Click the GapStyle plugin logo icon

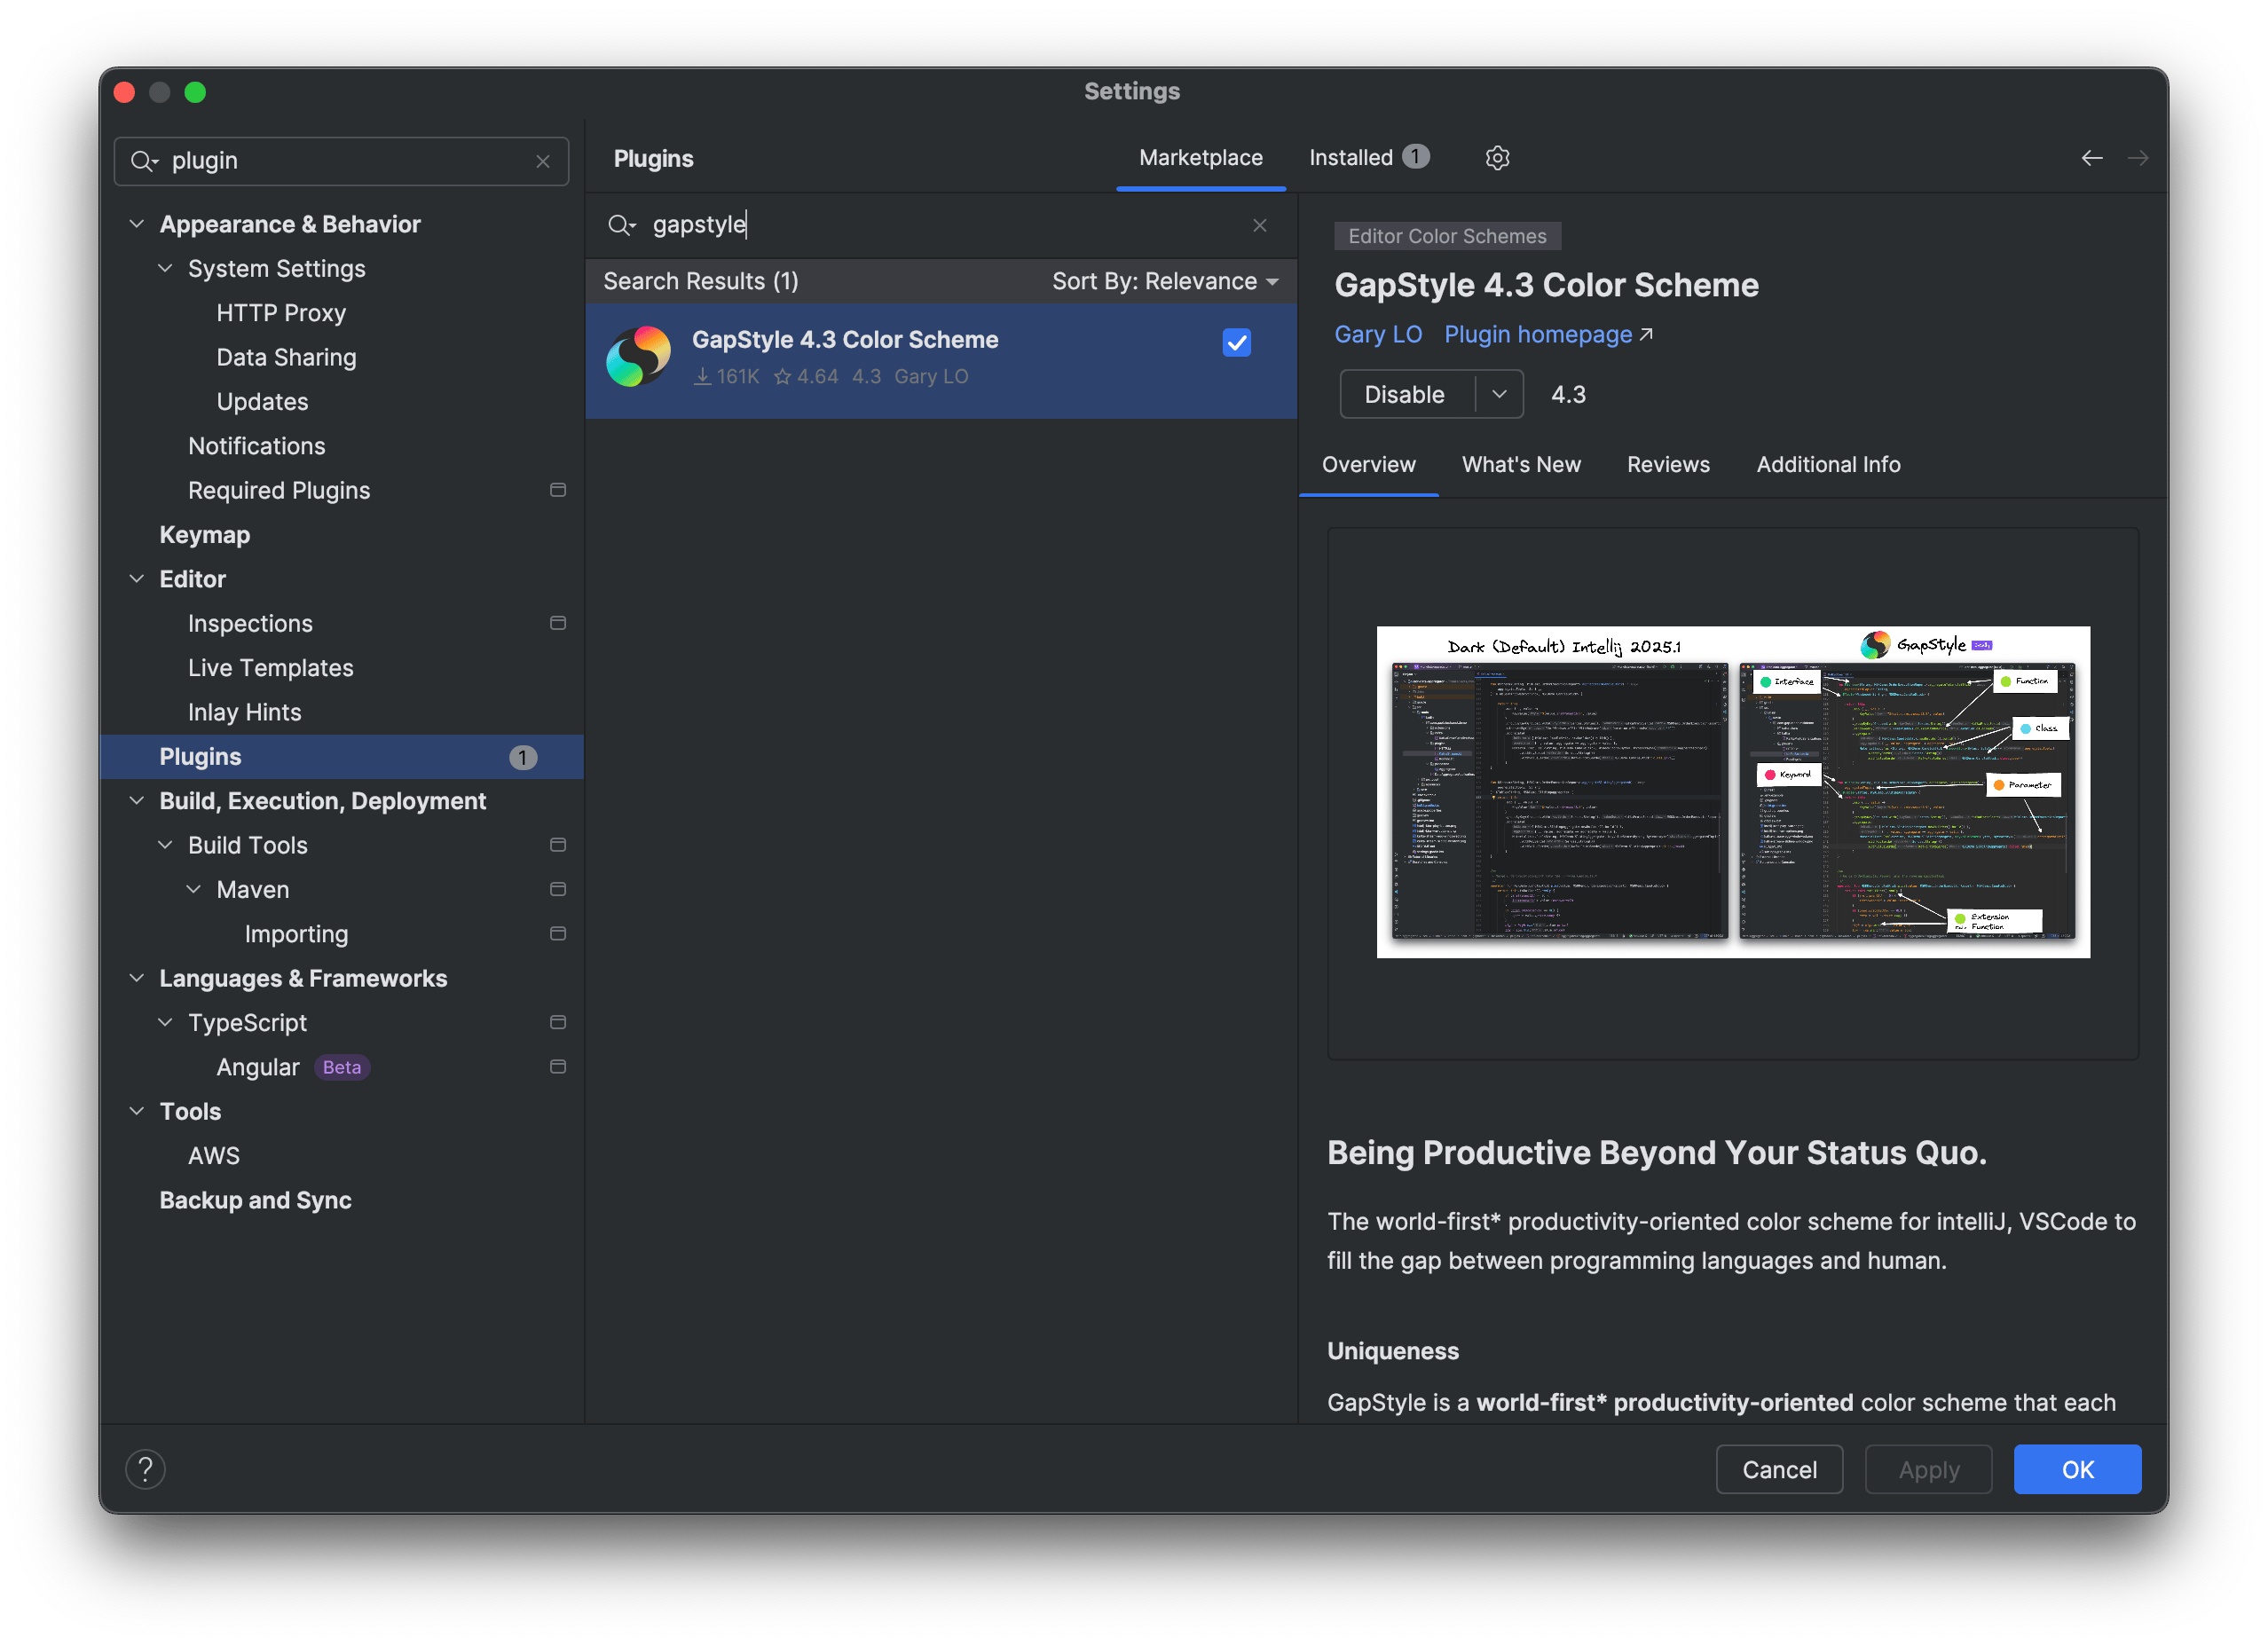tap(638, 357)
